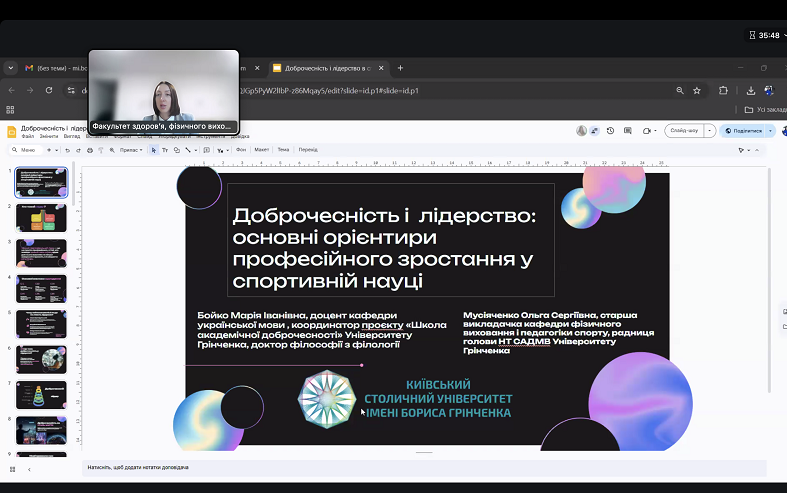This screenshot has width=787, height=493.
Task: Click the collaborator avatar in Slides header
Action: pyautogui.click(x=581, y=131)
